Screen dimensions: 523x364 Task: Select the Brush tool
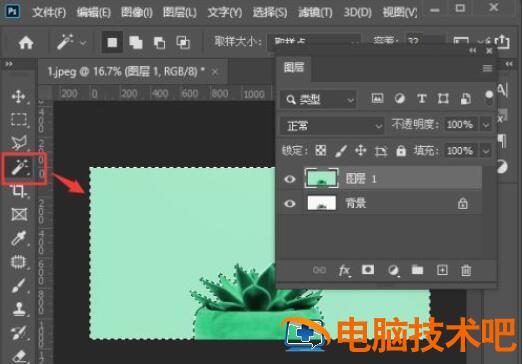(19, 286)
